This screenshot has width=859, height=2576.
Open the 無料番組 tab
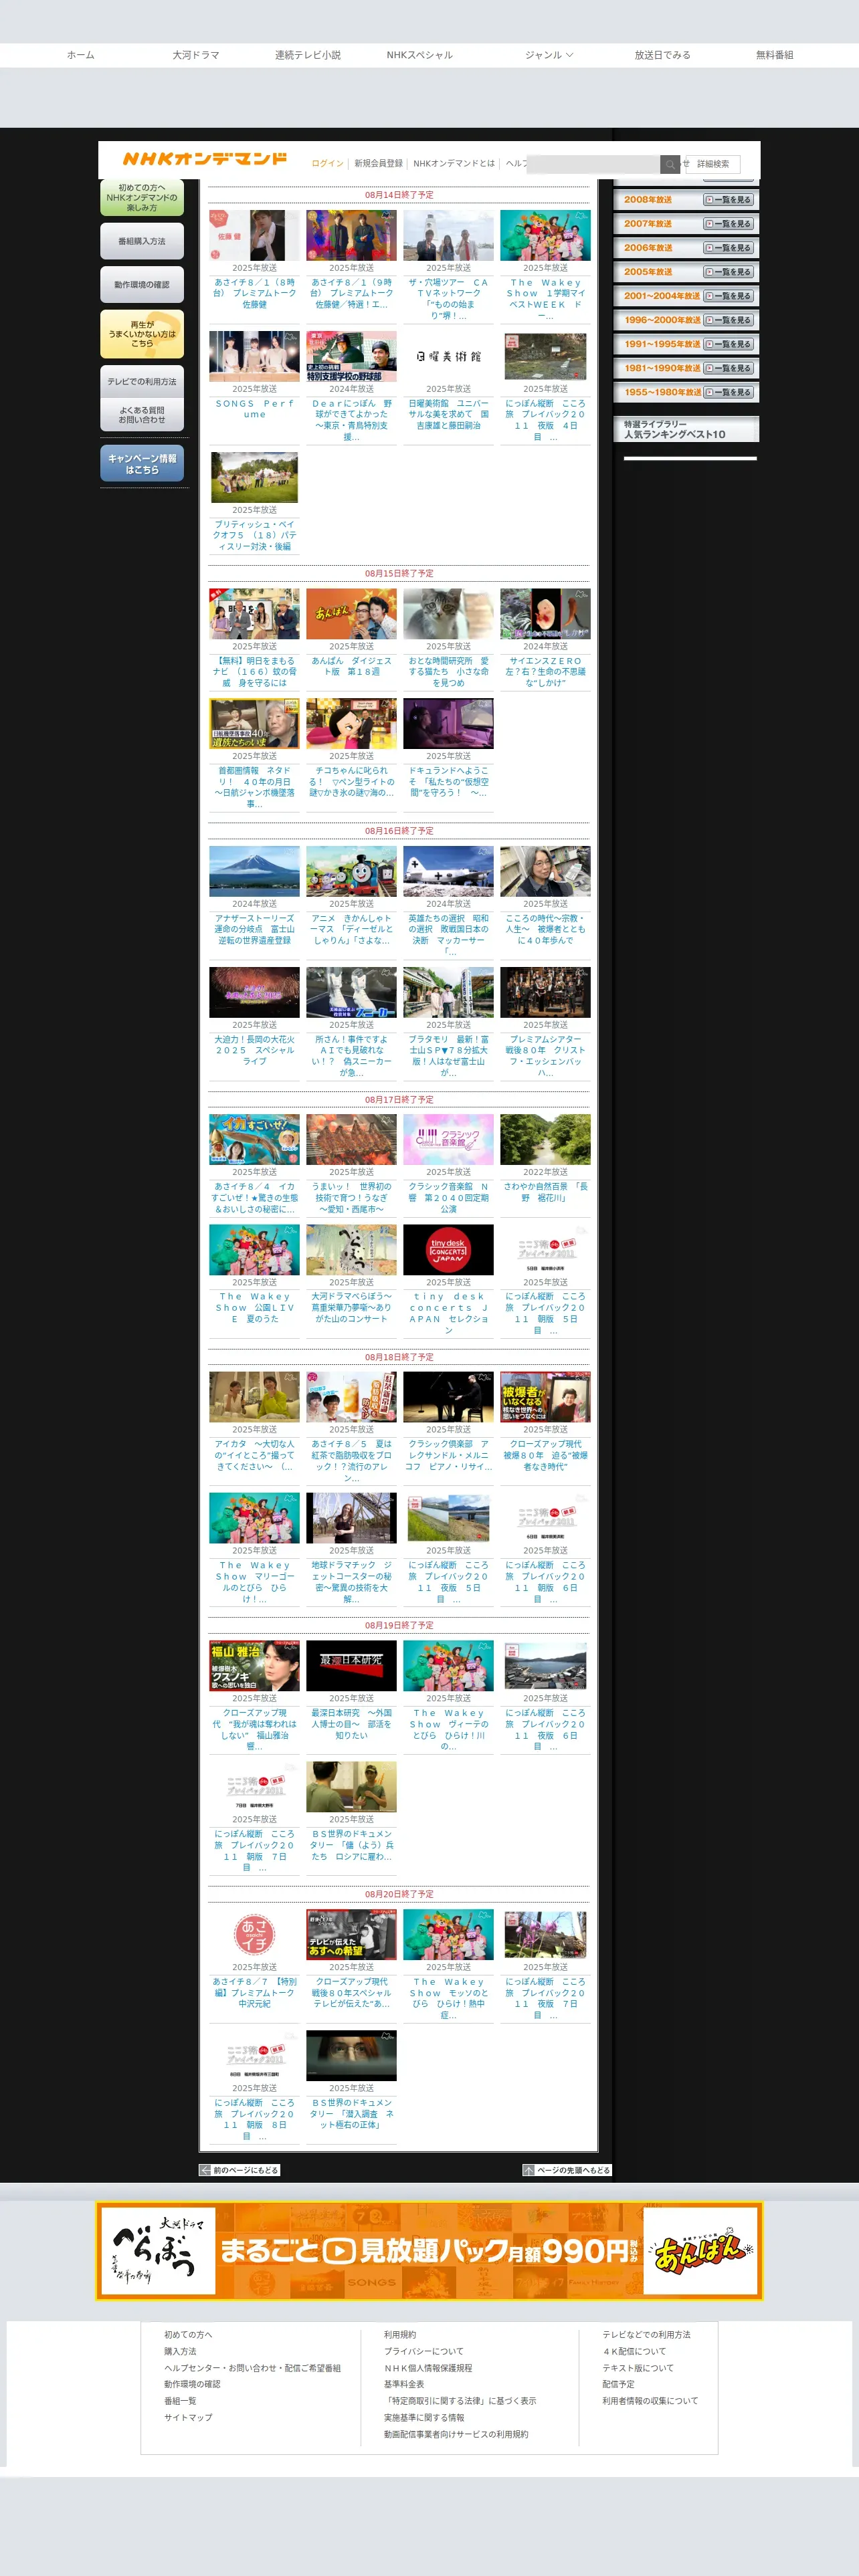(x=774, y=55)
